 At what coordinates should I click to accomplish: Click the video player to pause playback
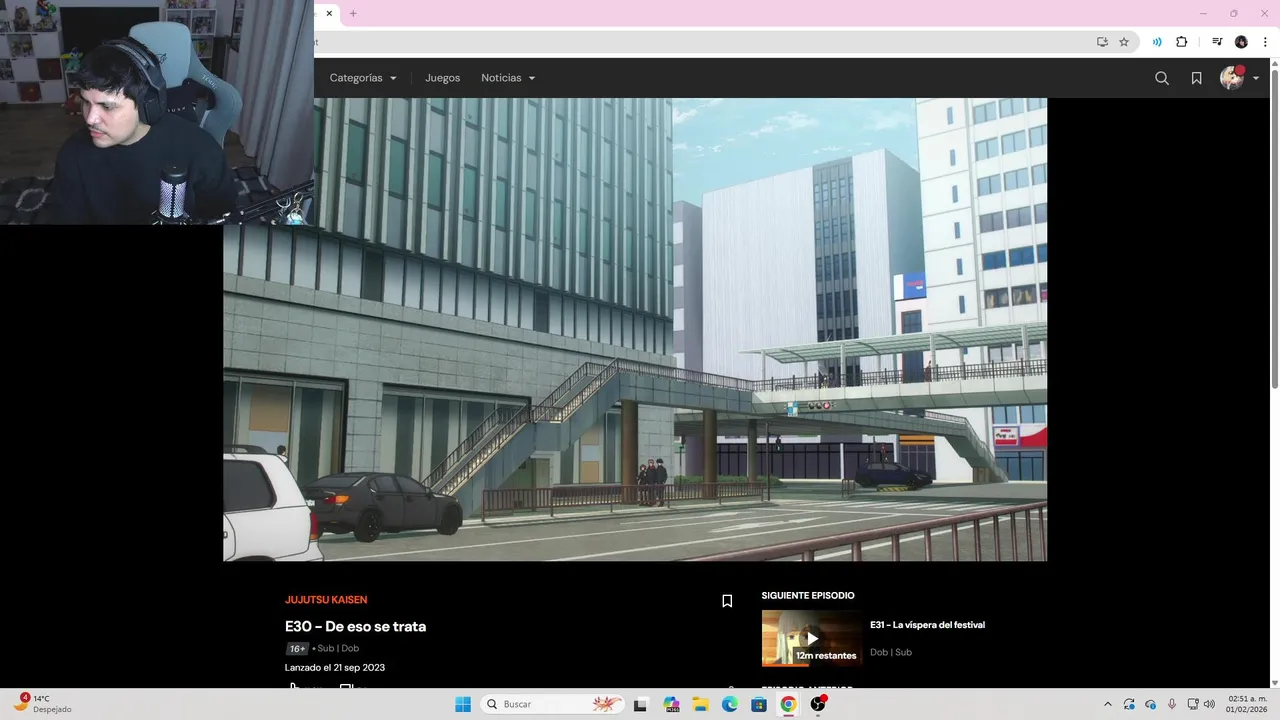(x=635, y=329)
